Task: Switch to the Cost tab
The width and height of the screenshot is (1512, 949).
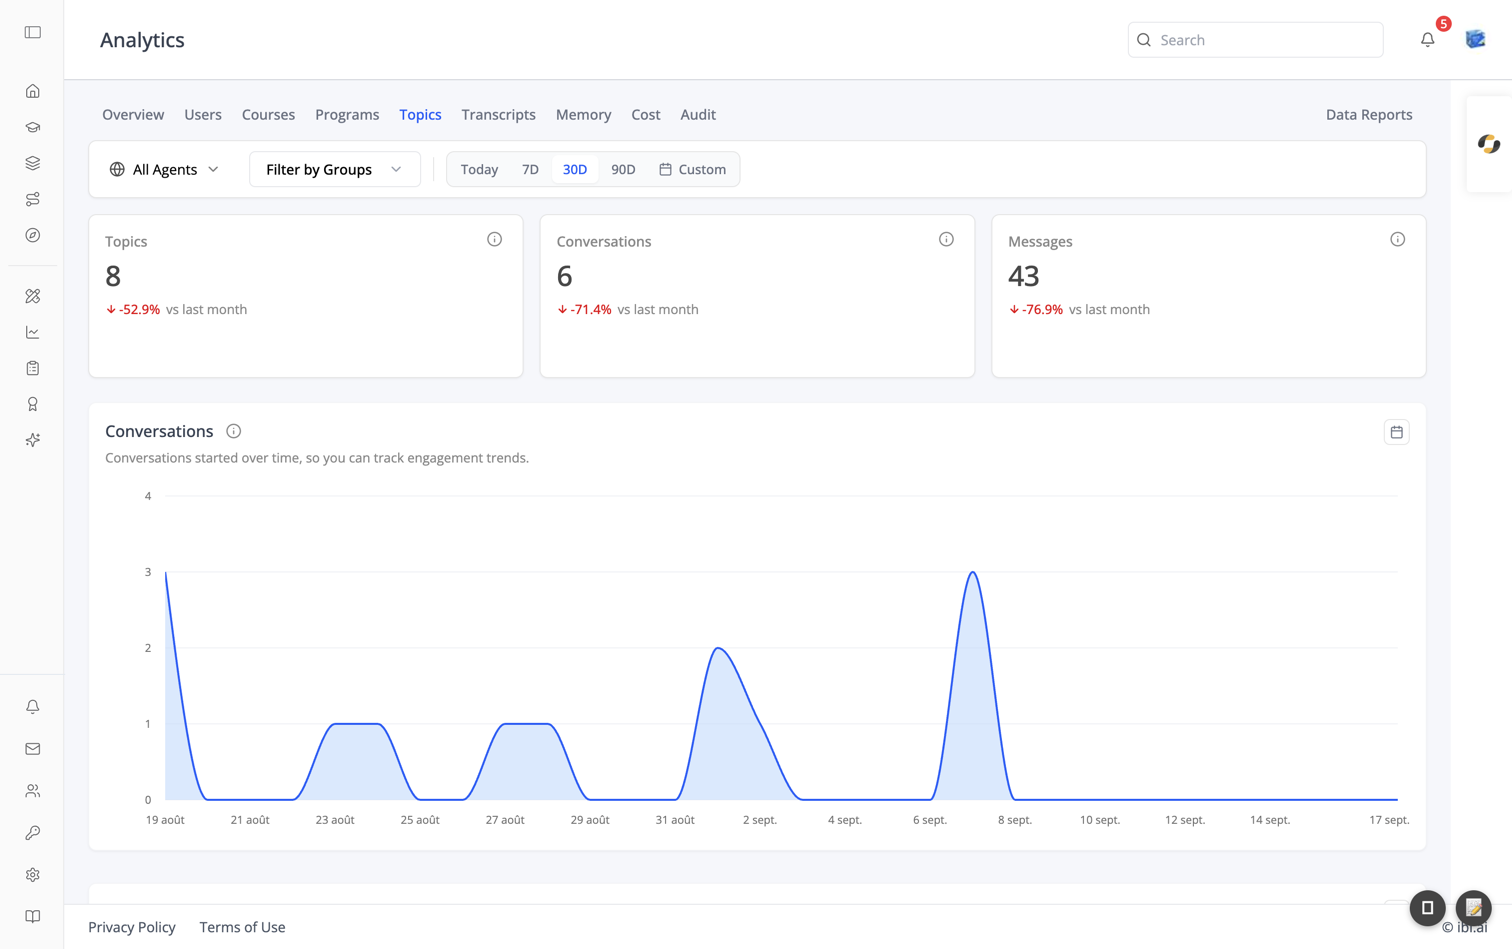Action: pyautogui.click(x=646, y=114)
